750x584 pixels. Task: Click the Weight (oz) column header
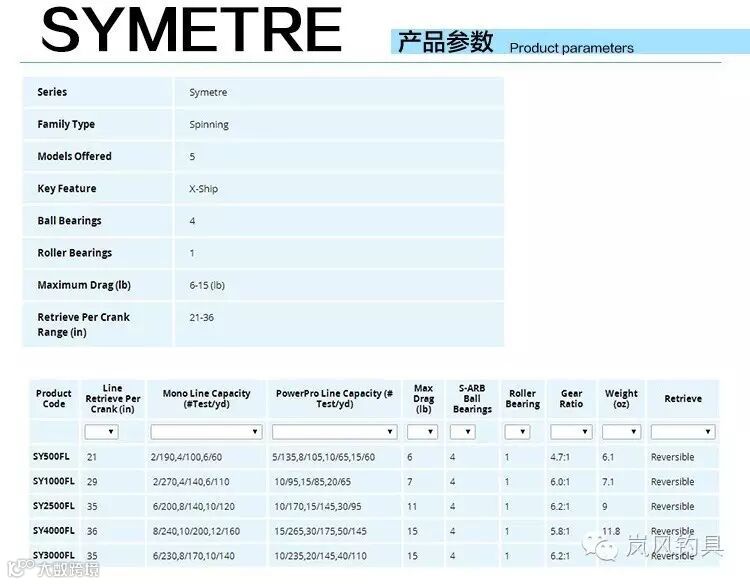tap(621, 398)
